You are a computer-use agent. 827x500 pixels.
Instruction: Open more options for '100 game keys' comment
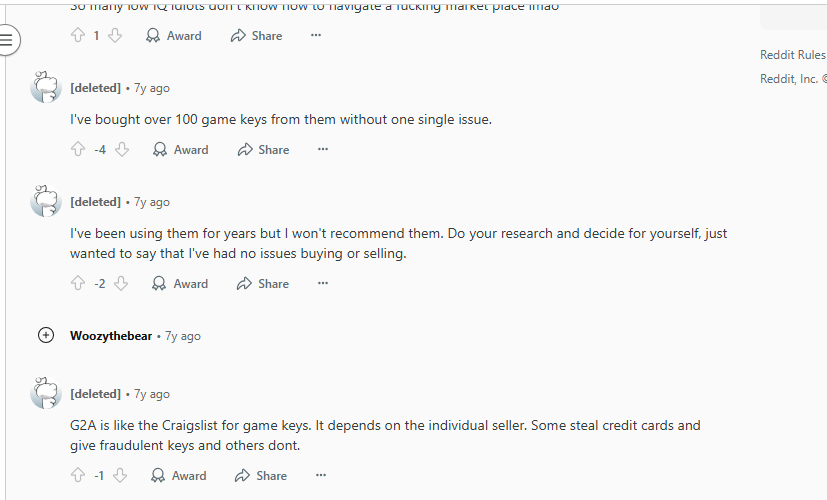coord(323,150)
